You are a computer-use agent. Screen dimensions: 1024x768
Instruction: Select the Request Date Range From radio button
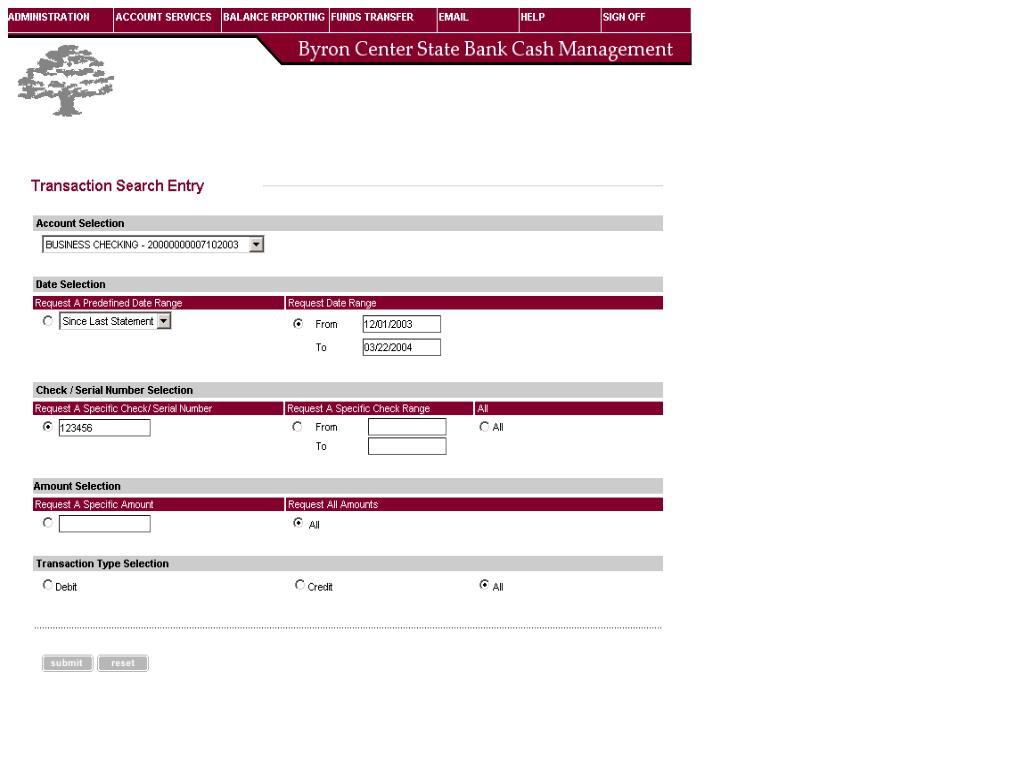(298, 323)
